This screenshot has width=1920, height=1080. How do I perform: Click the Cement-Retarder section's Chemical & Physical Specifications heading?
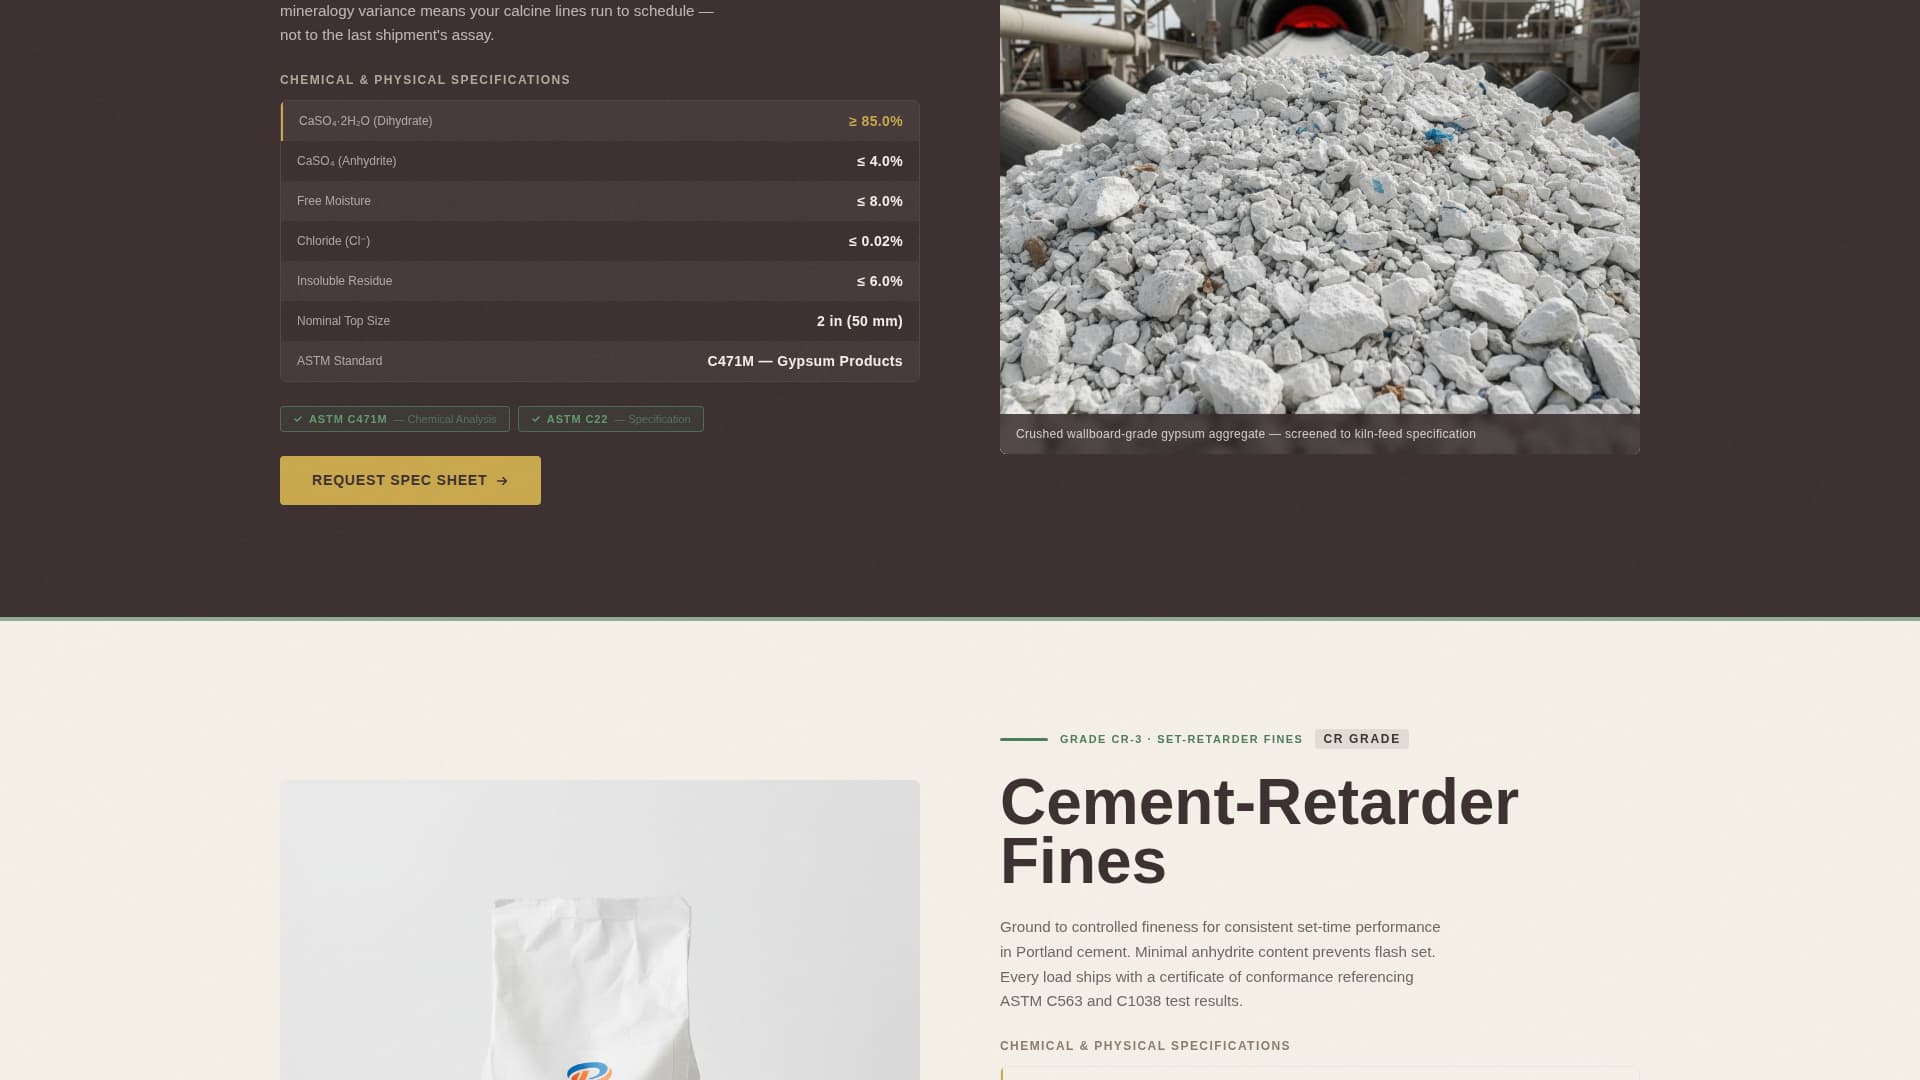1145,1046
